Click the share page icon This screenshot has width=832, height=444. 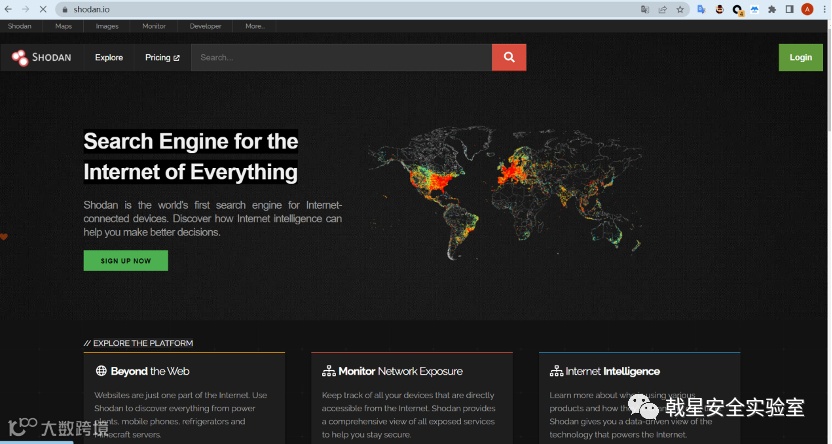pos(663,10)
